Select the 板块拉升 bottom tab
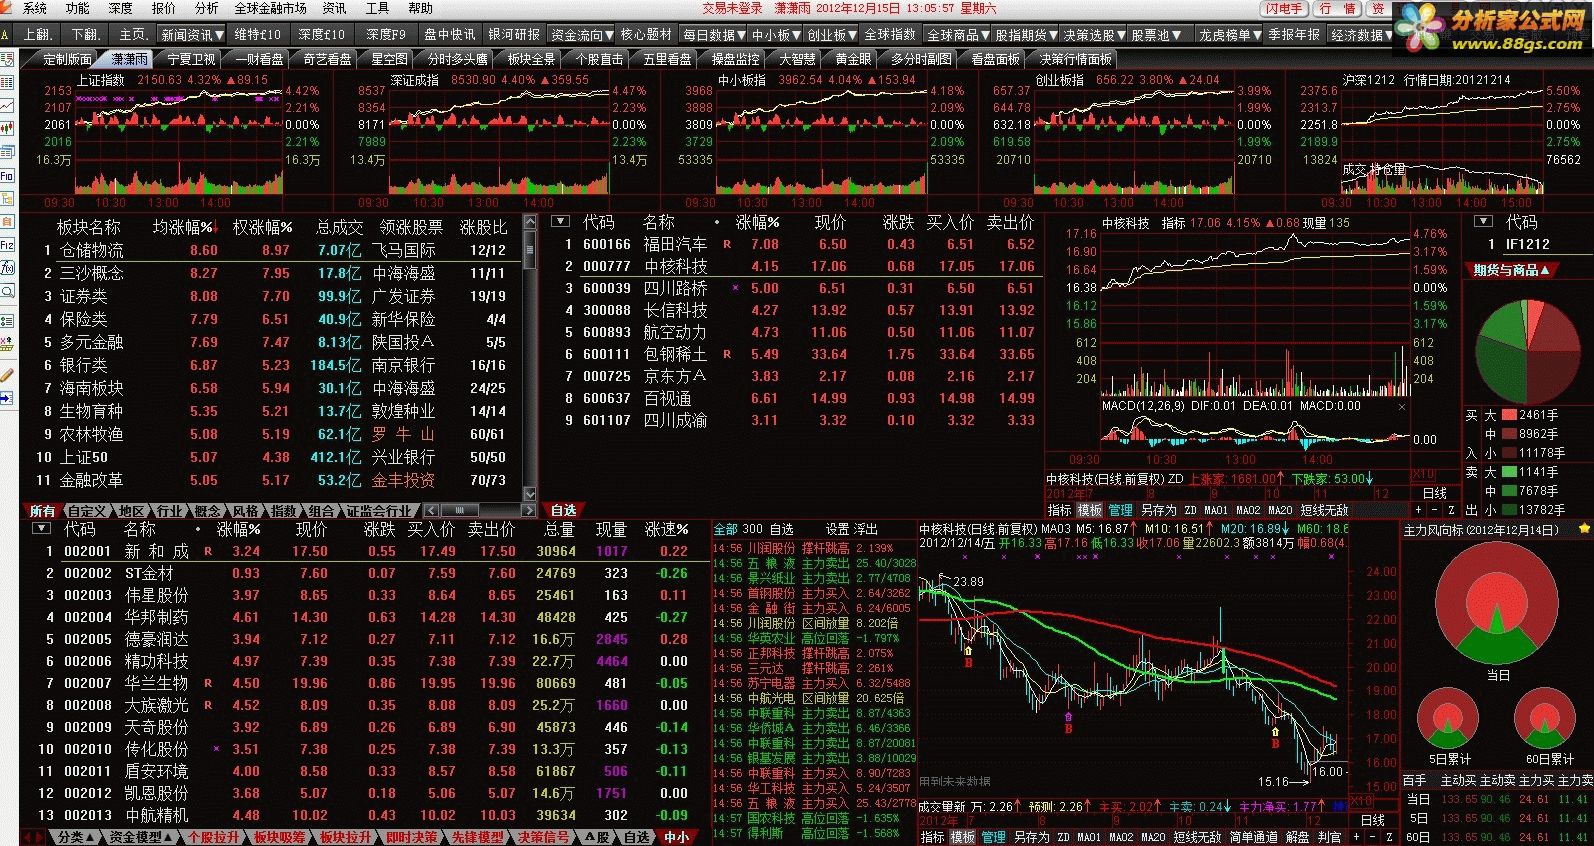The width and height of the screenshot is (1594, 846). point(345,837)
